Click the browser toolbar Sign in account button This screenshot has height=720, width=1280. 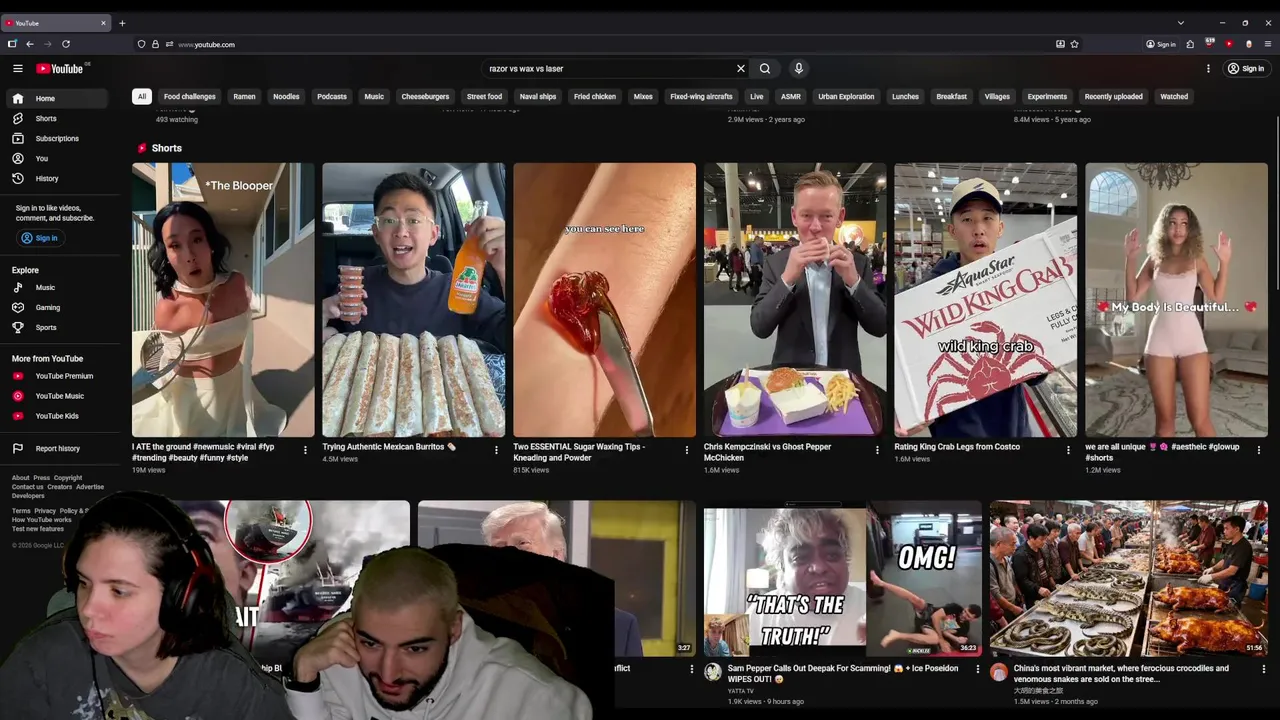tap(1161, 44)
